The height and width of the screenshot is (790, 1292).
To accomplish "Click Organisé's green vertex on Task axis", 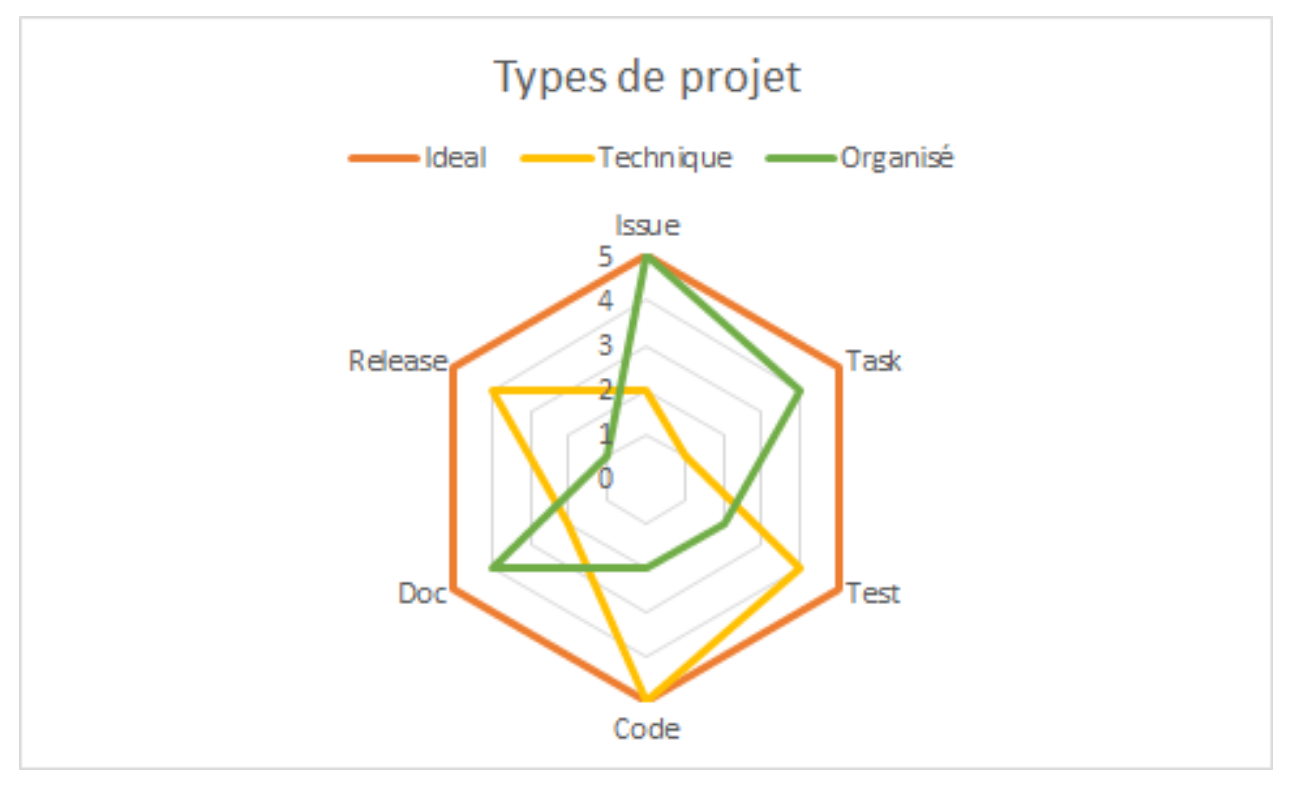I will pos(801,390).
